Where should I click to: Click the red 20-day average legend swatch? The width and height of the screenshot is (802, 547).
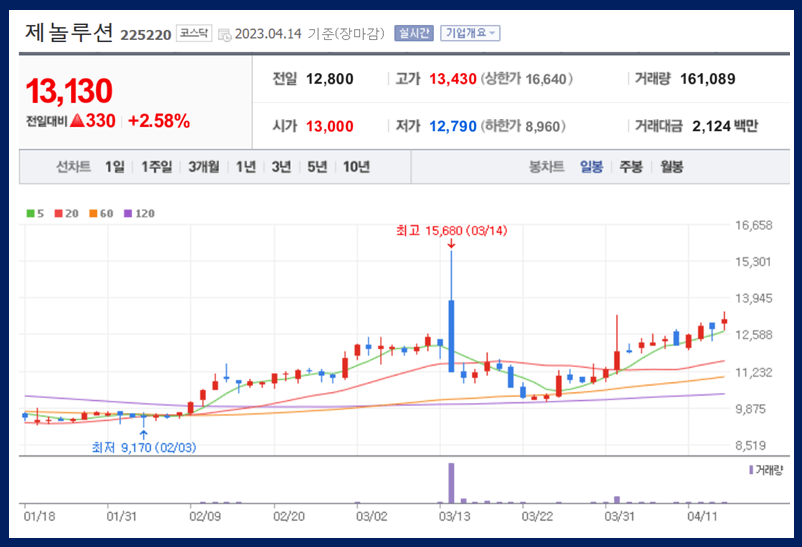(58, 213)
